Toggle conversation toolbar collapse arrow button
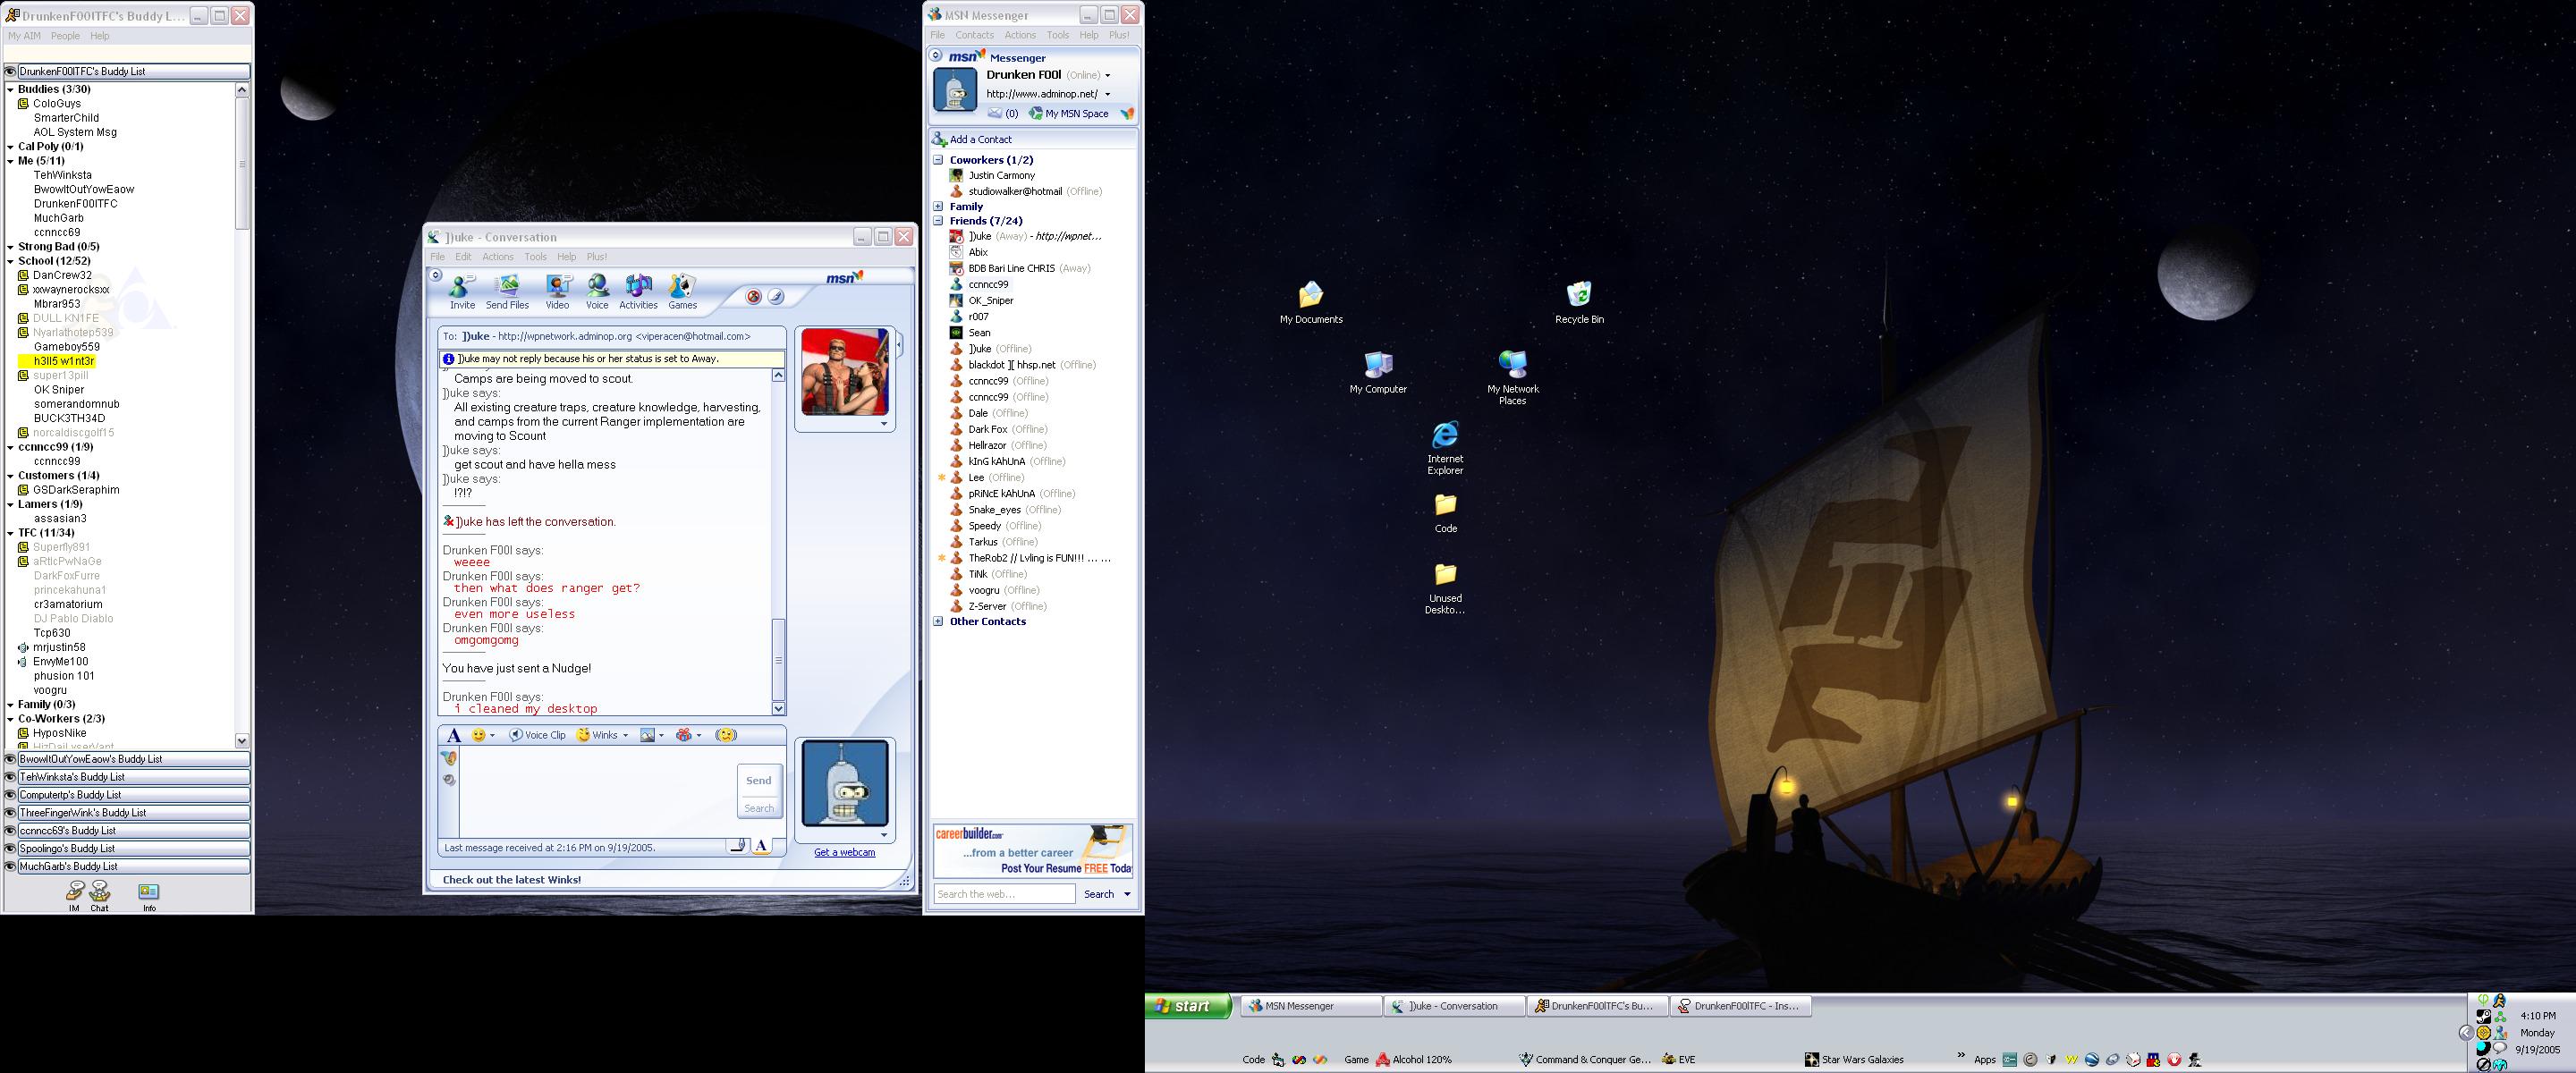The image size is (2576, 1073). [436, 274]
